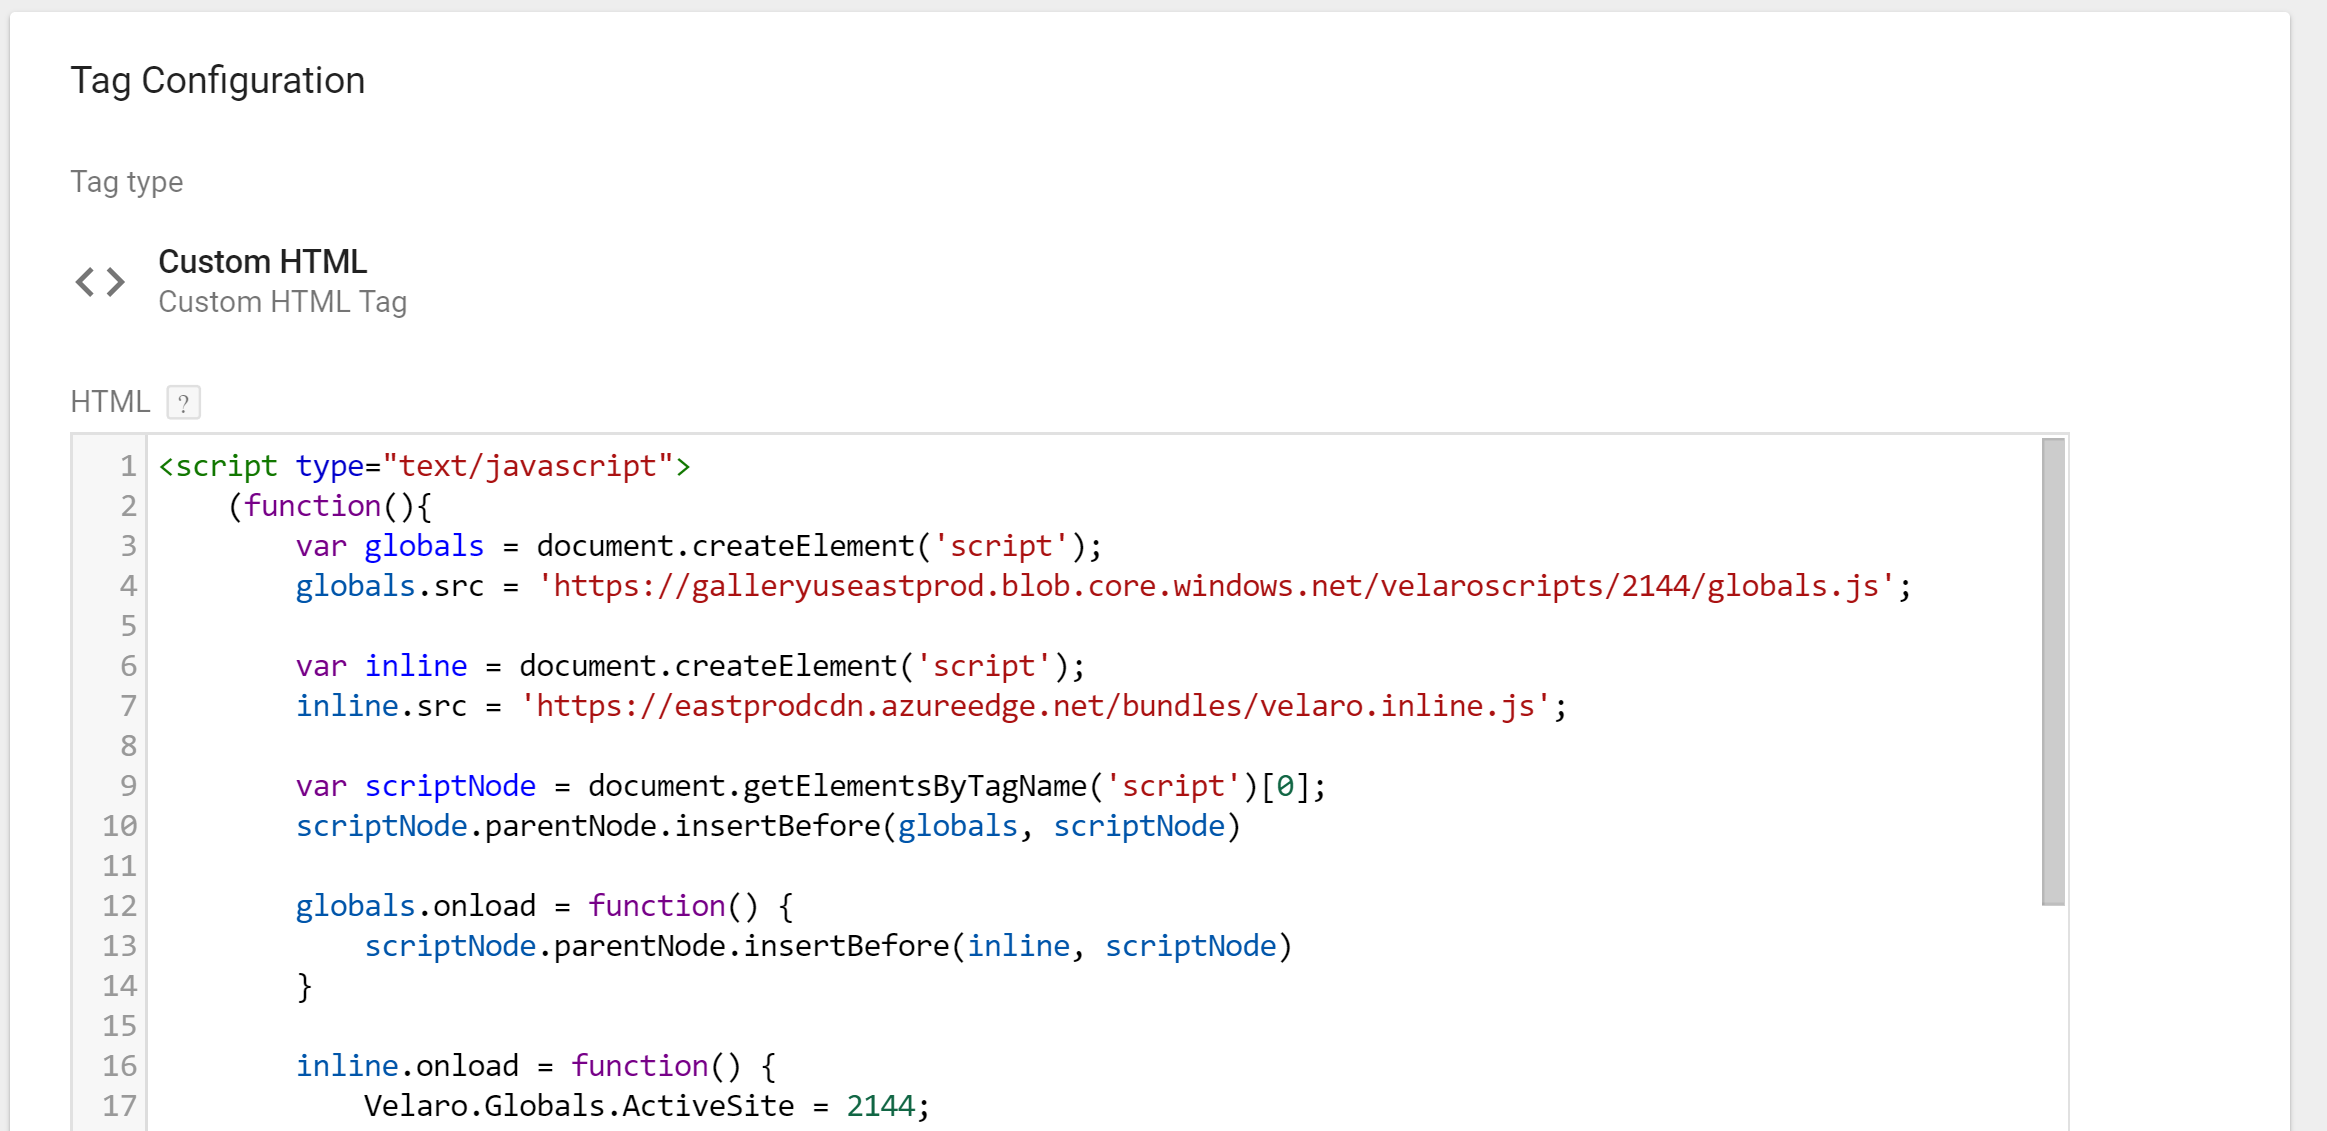This screenshot has width=2327, height=1131.
Task: Click the globals.js URL string on line 4
Action: click(1215, 586)
